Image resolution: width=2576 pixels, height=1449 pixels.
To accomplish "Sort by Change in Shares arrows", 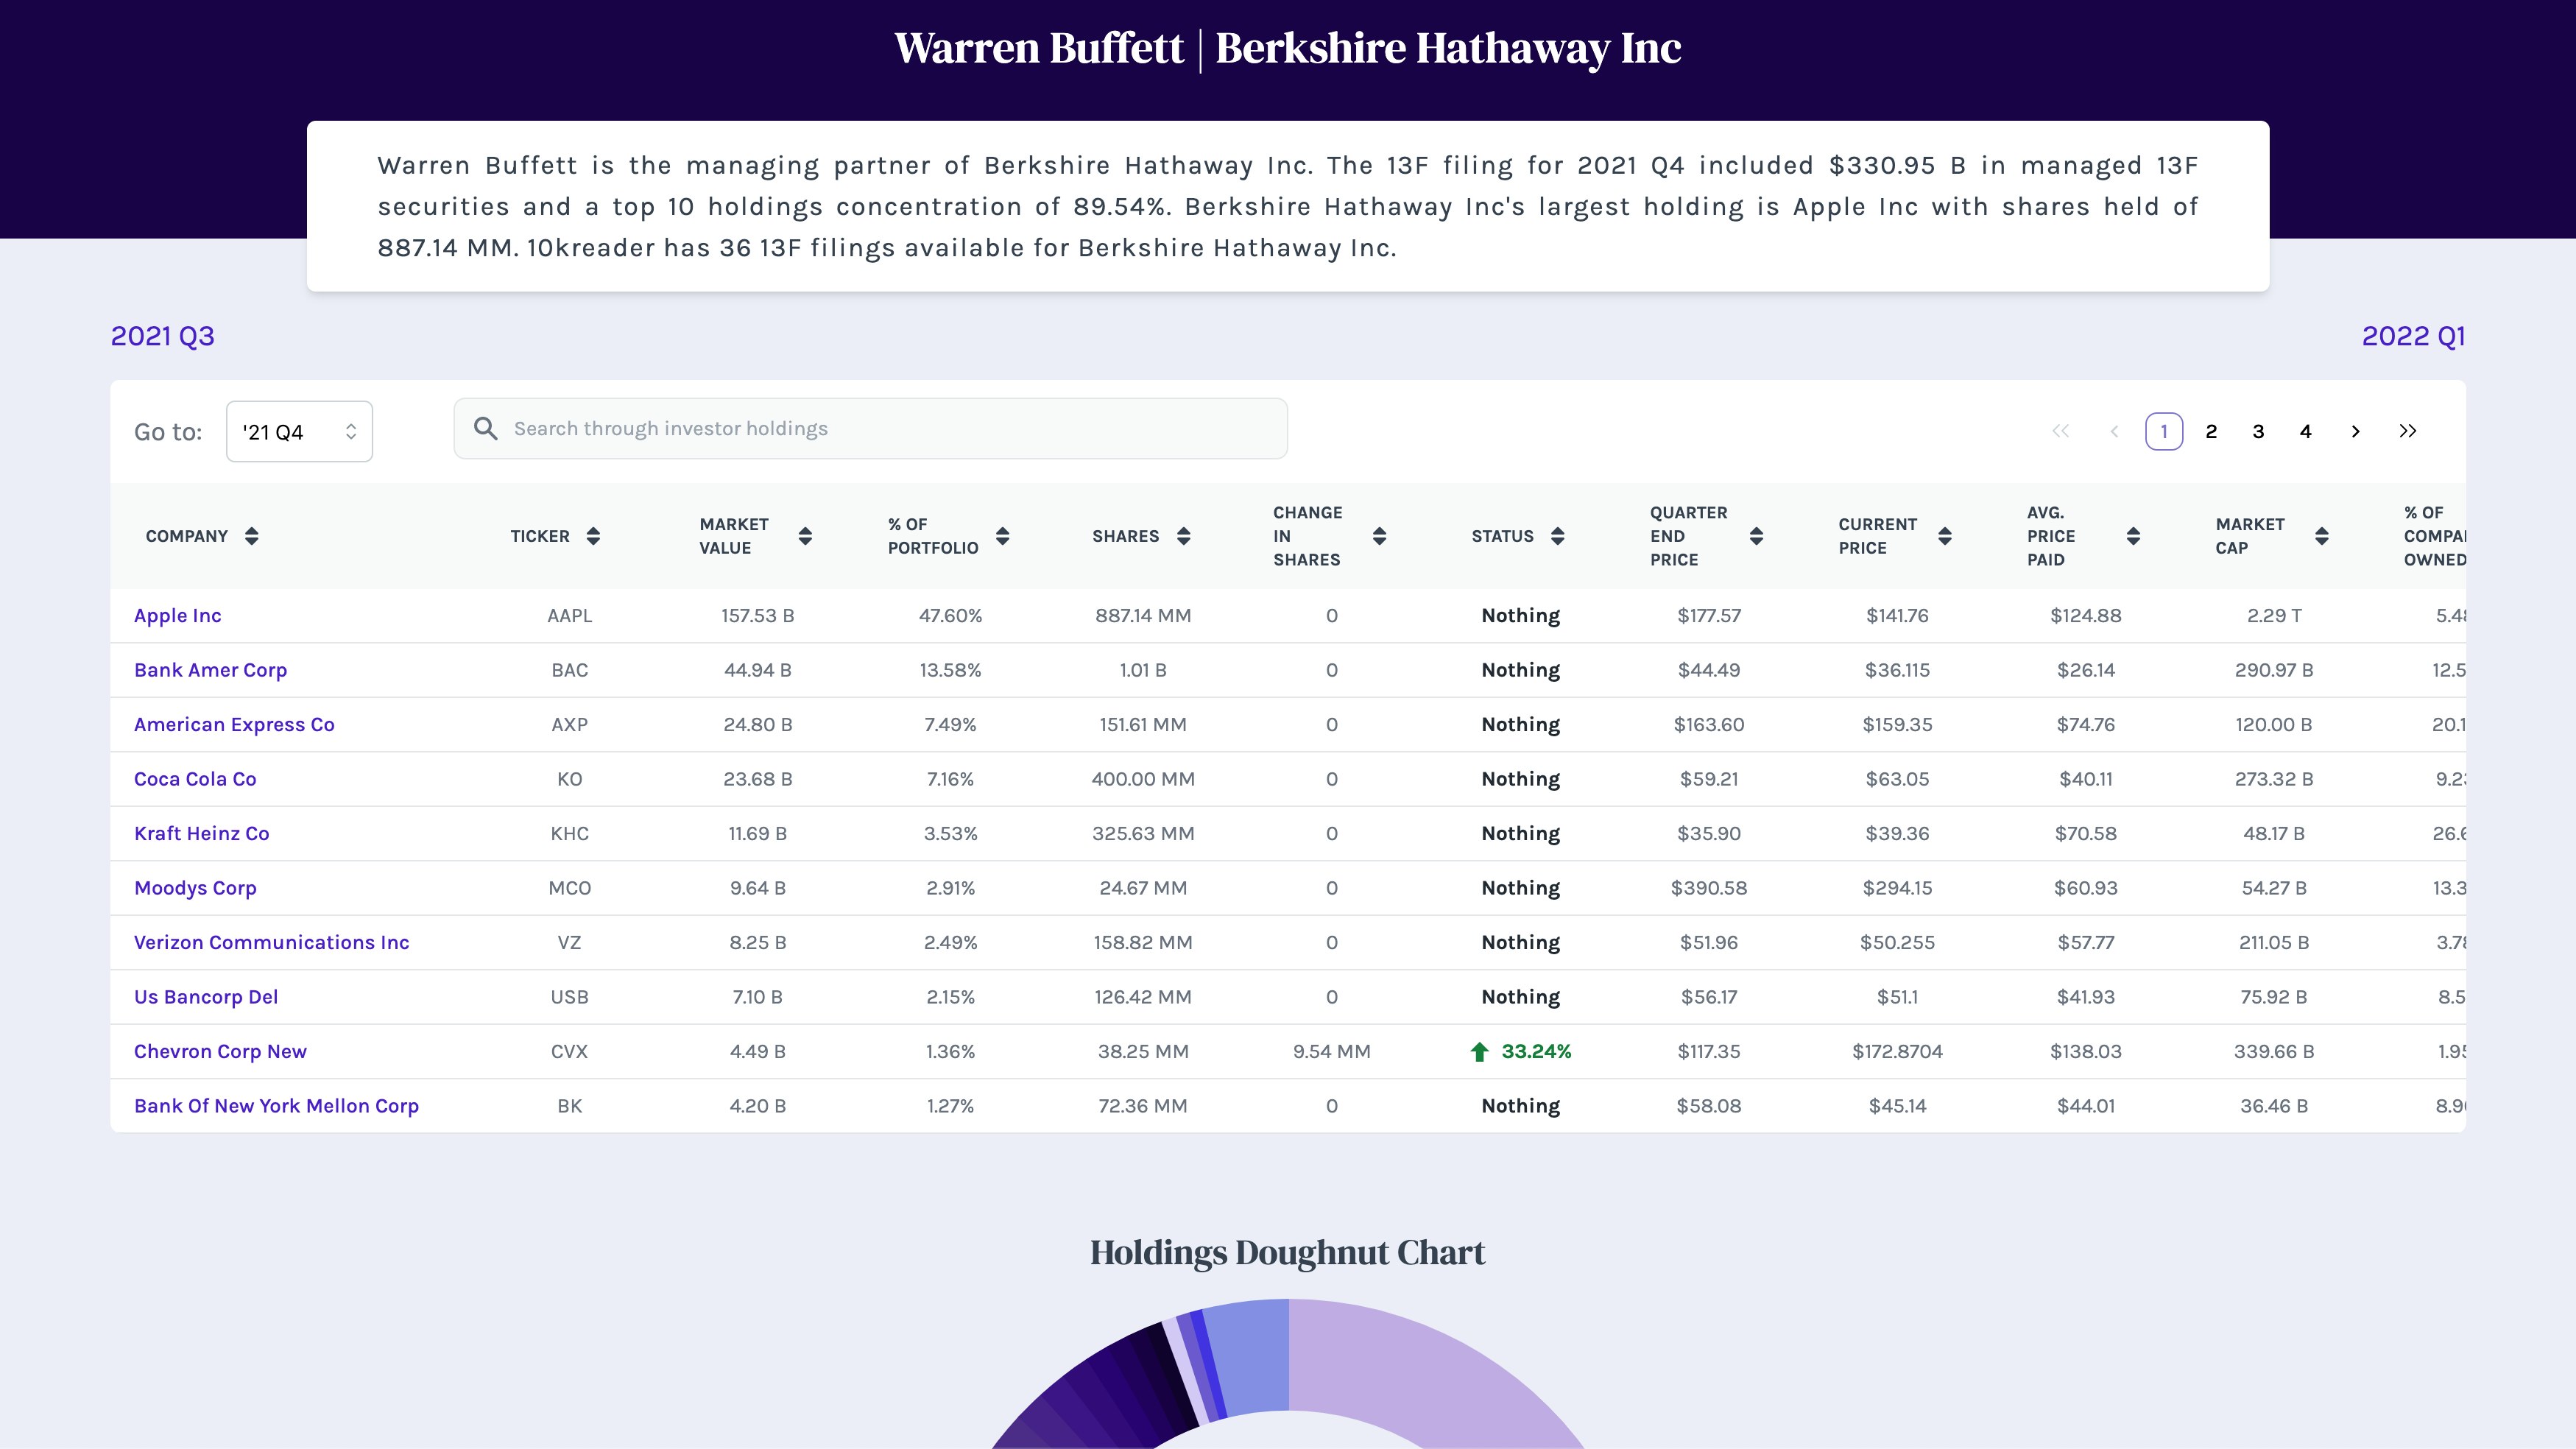I will point(1379,536).
